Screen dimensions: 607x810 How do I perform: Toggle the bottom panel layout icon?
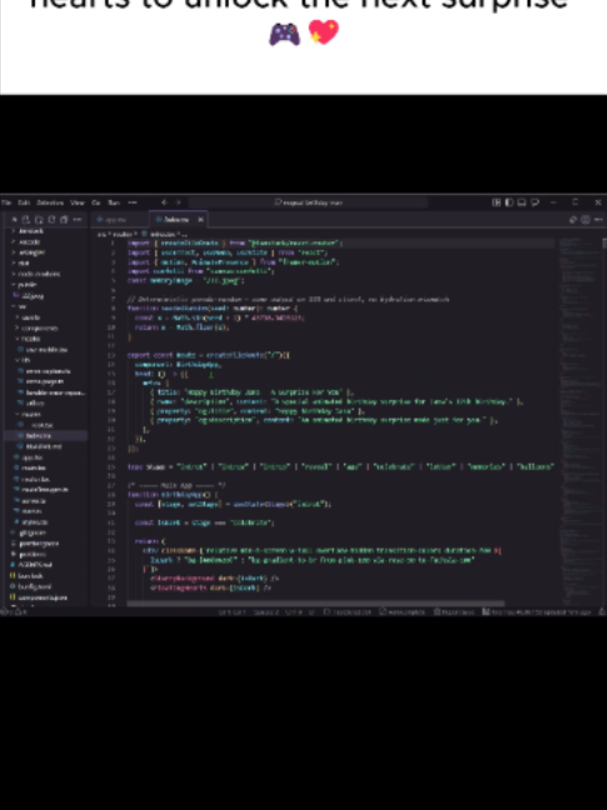coord(522,202)
